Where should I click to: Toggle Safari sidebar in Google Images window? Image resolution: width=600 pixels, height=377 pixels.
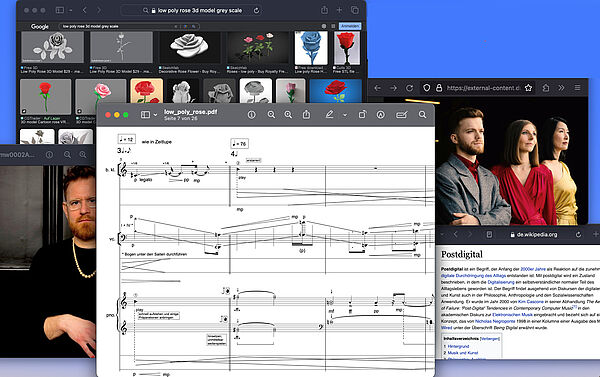[x=60, y=10]
